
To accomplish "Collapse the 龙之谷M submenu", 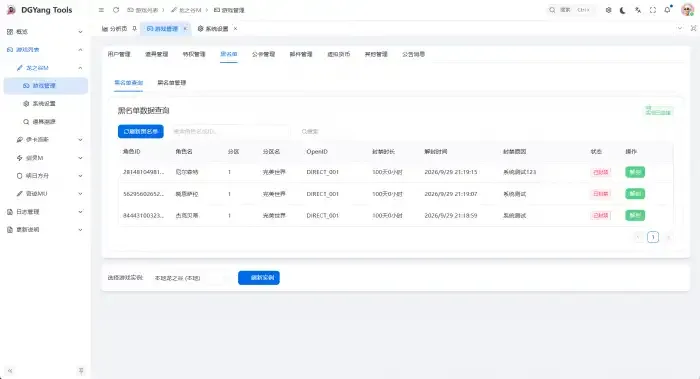I will pos(45,68).
